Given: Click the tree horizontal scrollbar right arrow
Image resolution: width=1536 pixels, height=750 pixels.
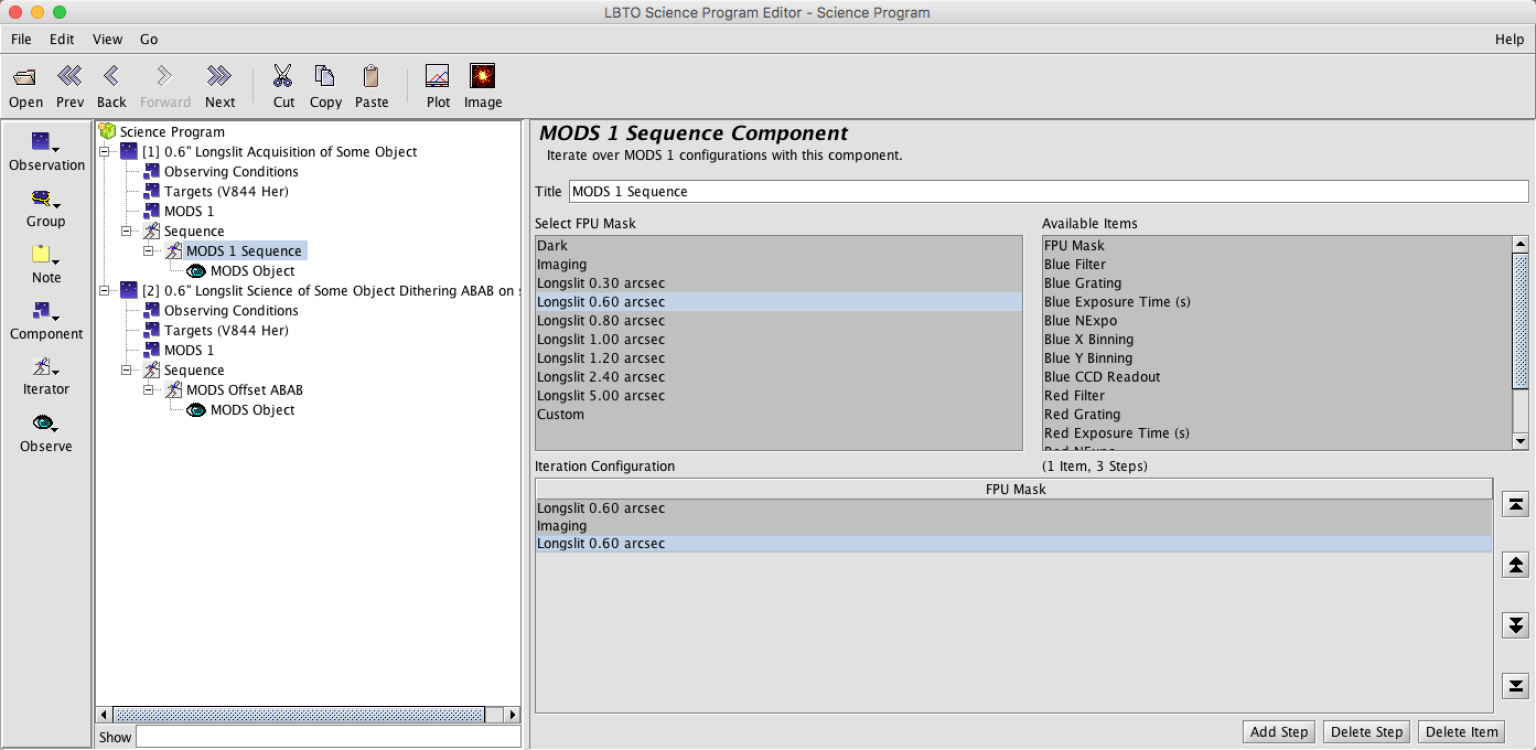Looking at the screenshot, I should 511,714.
